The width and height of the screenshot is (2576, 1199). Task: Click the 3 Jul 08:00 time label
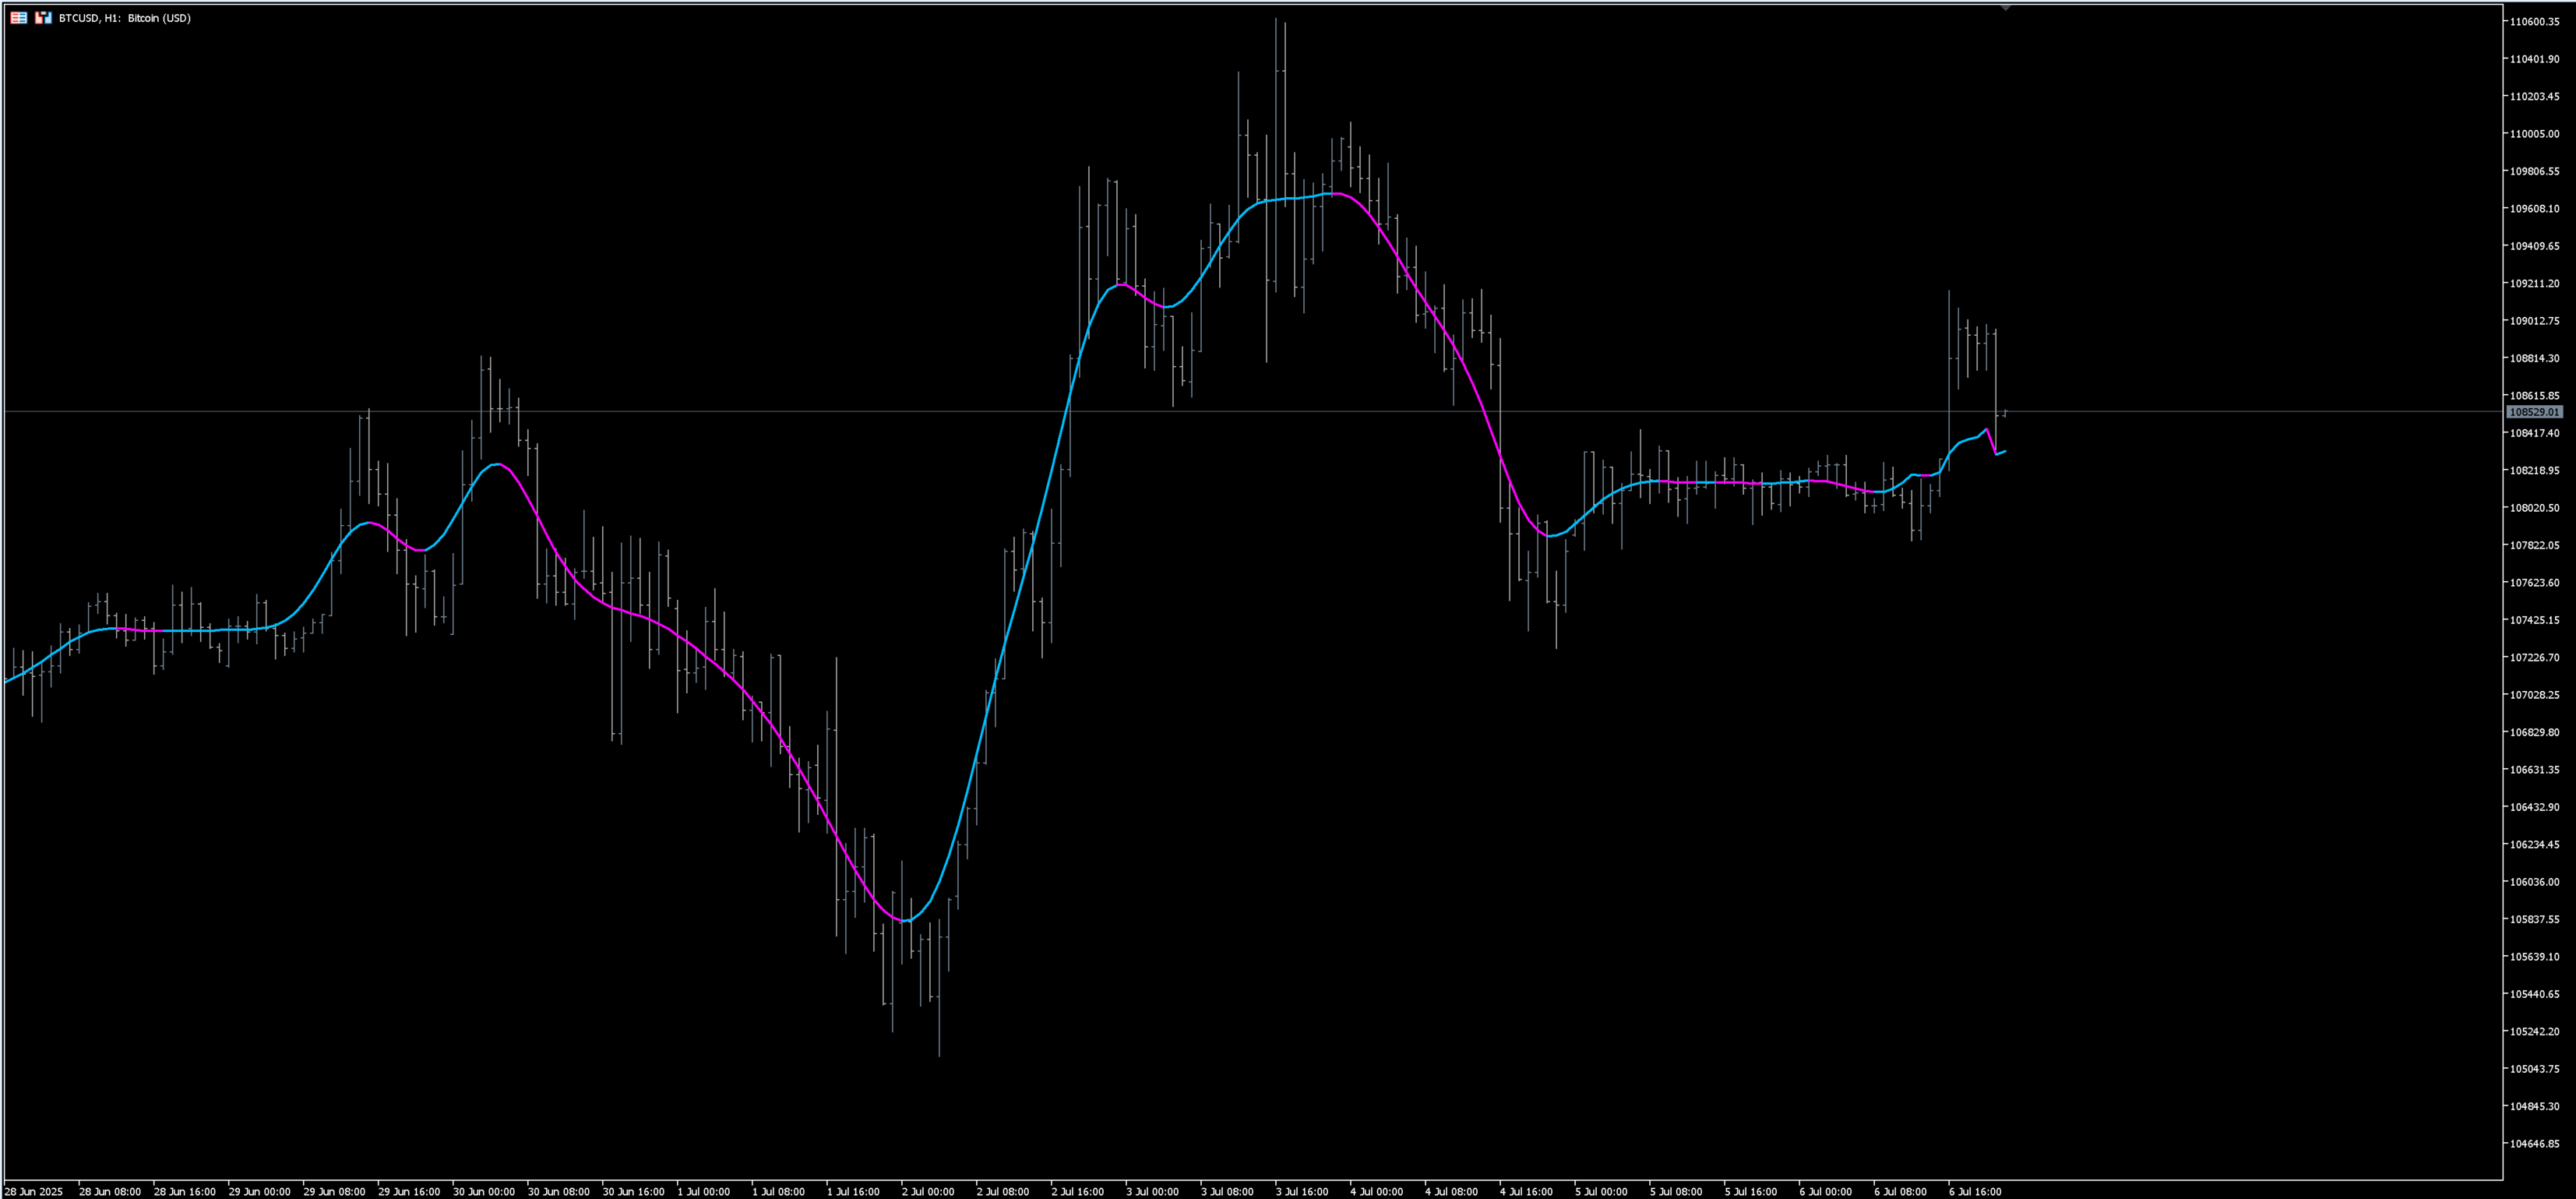(x=1227, y=1191)
